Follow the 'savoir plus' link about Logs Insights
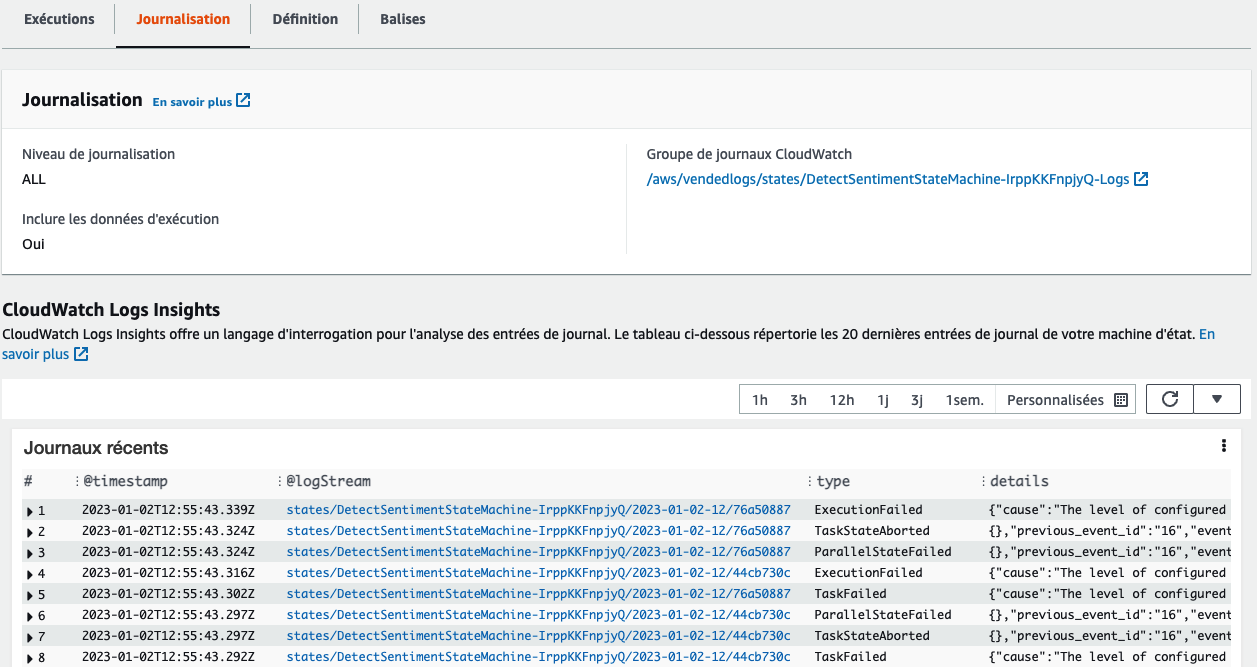This screenshot has width=1257, height=667. coord(45,354)
